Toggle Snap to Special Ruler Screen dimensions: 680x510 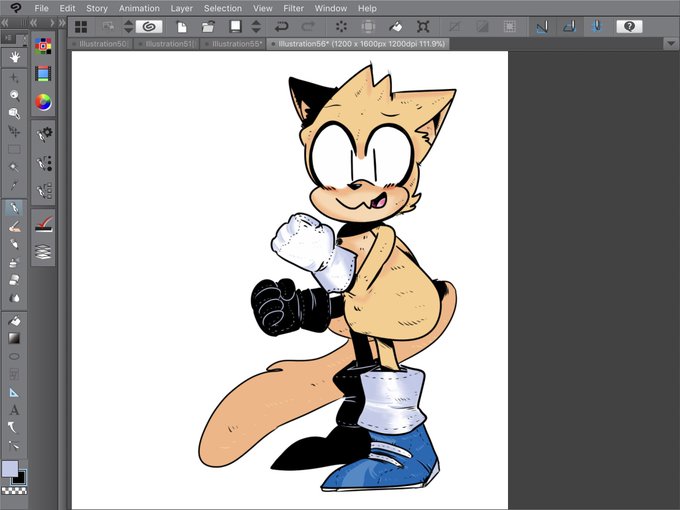coord(570,27)
